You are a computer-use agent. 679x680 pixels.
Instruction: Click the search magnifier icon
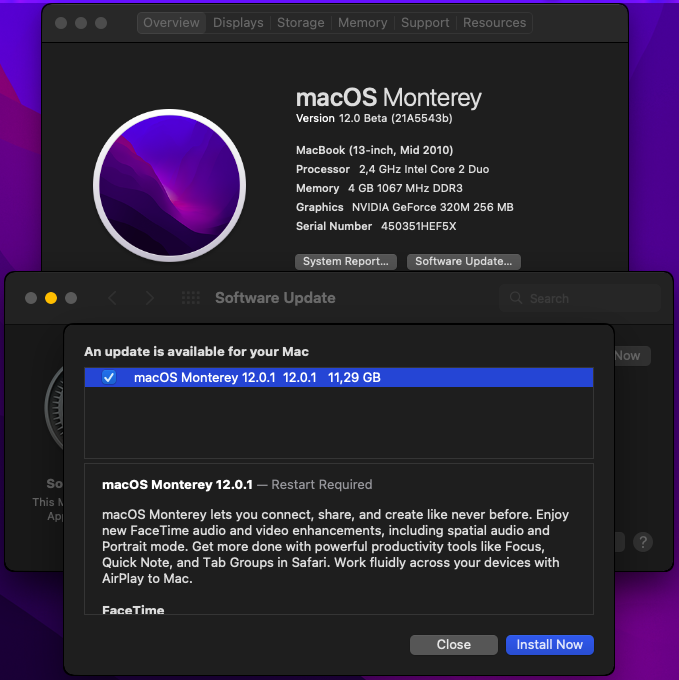(516, 298)
